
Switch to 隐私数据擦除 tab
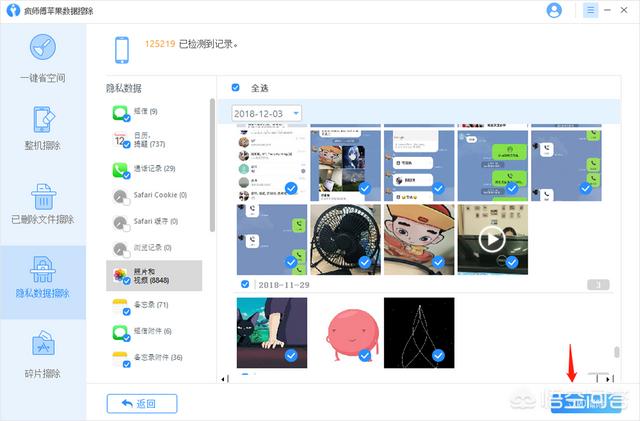click(x=43, y=275)
